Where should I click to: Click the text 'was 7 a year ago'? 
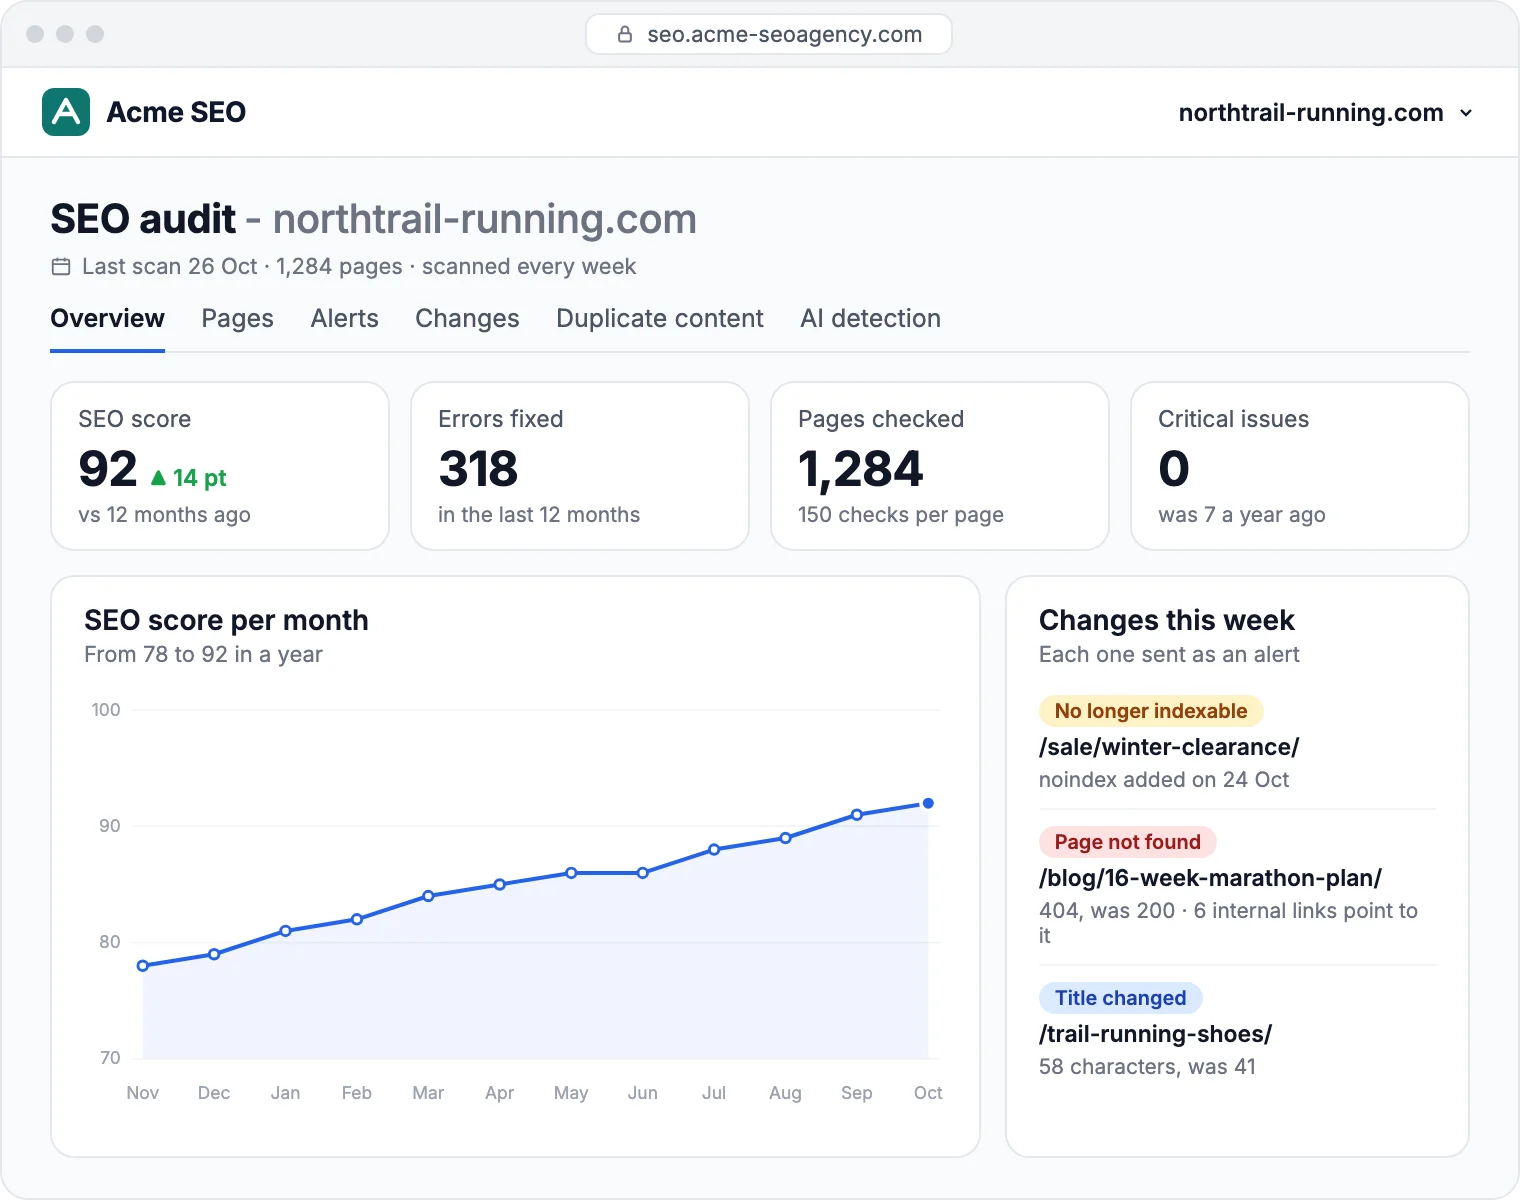pyautogui.click(x=1242, y=515)
